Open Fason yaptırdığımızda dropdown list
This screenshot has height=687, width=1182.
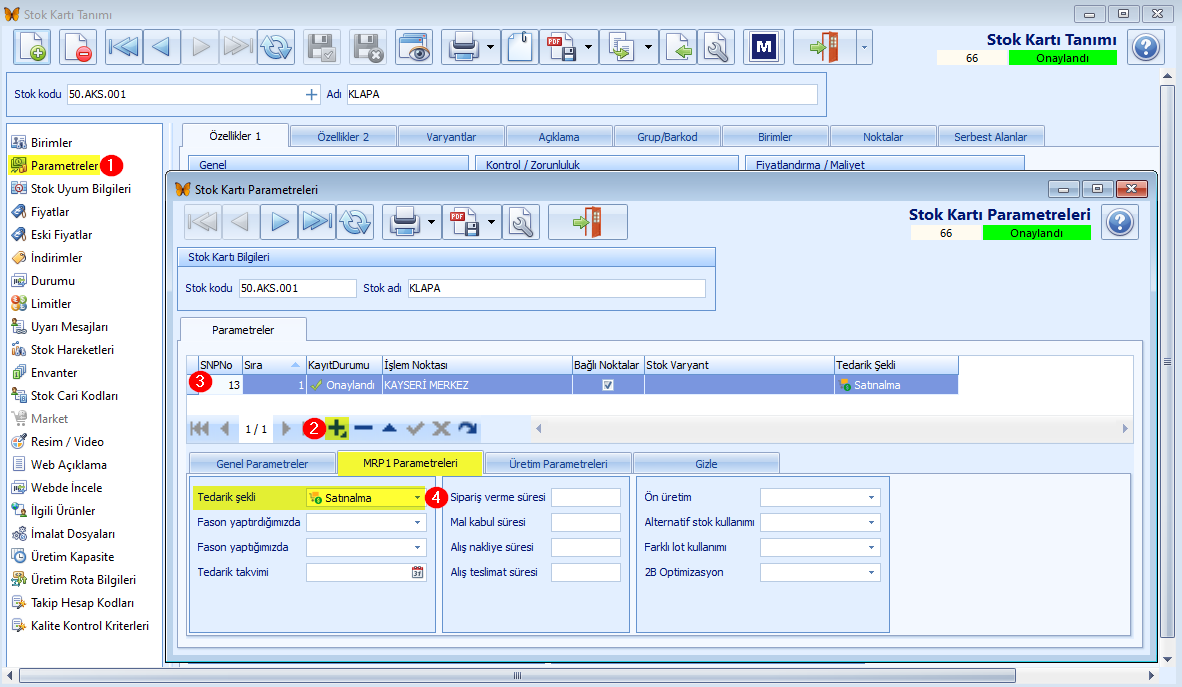click(417, 523)
